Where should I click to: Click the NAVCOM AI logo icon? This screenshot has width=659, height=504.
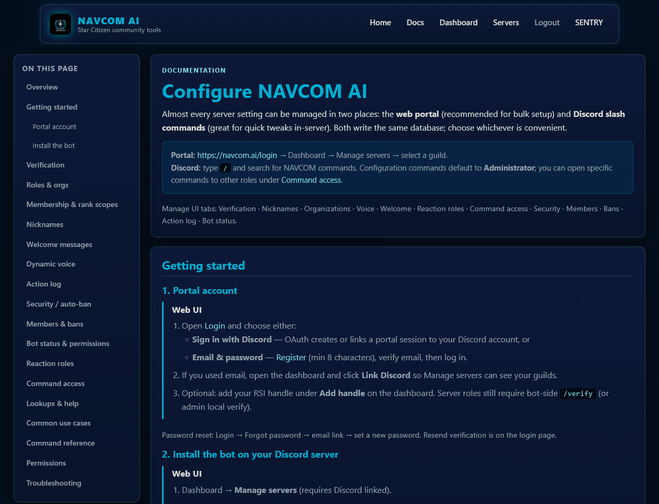point(60,24)
